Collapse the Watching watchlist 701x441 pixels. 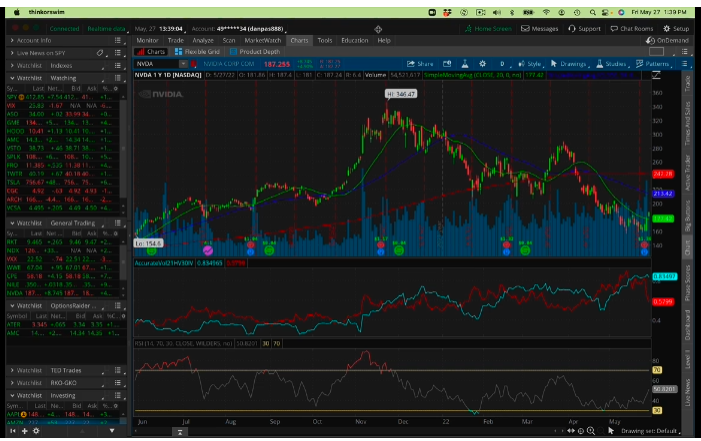12,78
